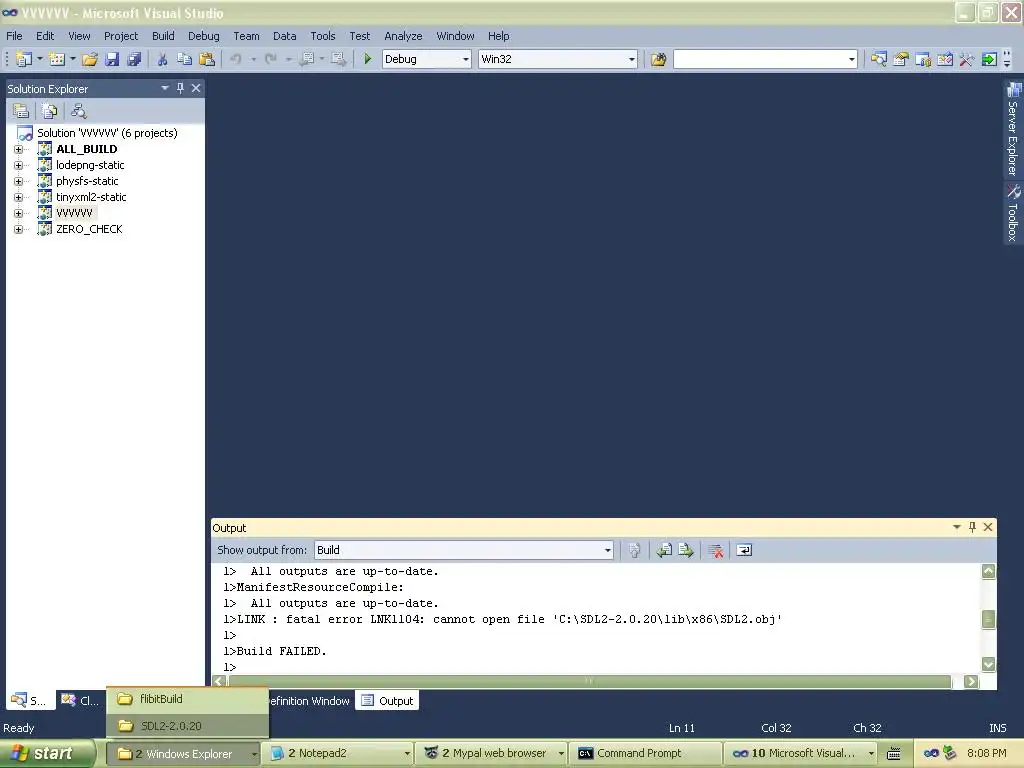1024x768 pixels.
Task: Click Output horizontal scrollbar right arrow
Action: pyautogui.click(x=971, y=682)
